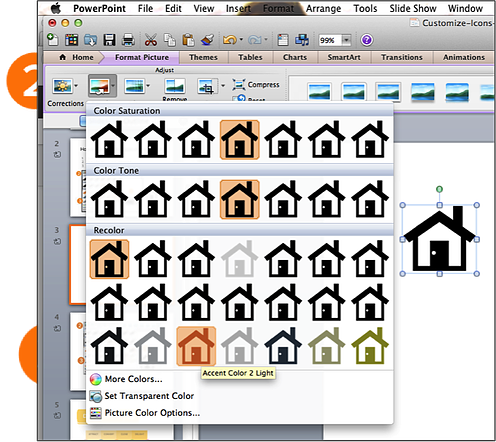496x442 pixels.
Task: Open the zoom percentage dropdown
Action: tap(347, 40)
